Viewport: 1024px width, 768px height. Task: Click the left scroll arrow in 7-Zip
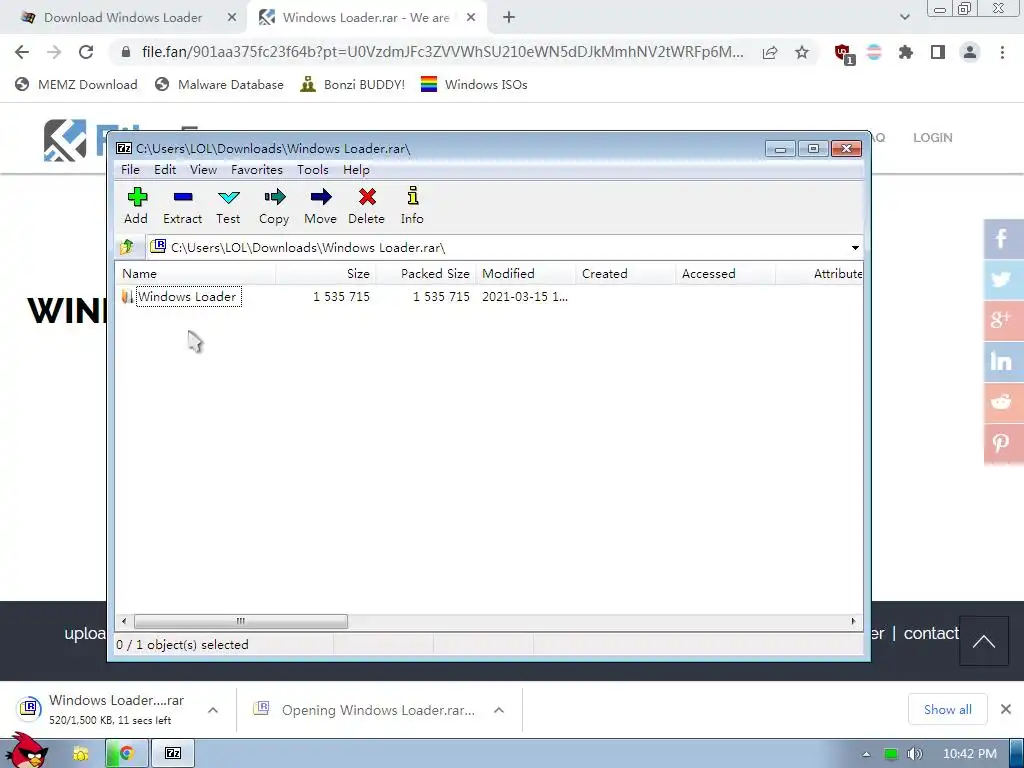click(x=124, y=621)
